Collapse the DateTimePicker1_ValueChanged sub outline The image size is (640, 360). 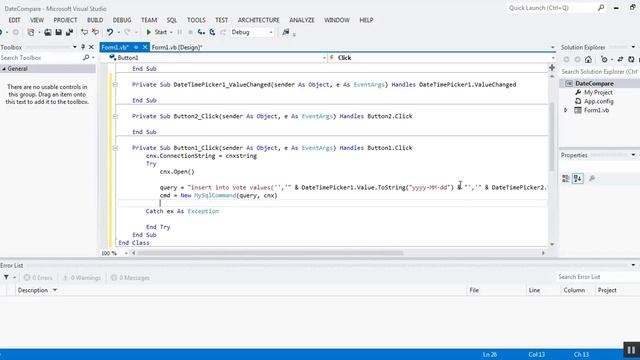[x=115, y=84]
